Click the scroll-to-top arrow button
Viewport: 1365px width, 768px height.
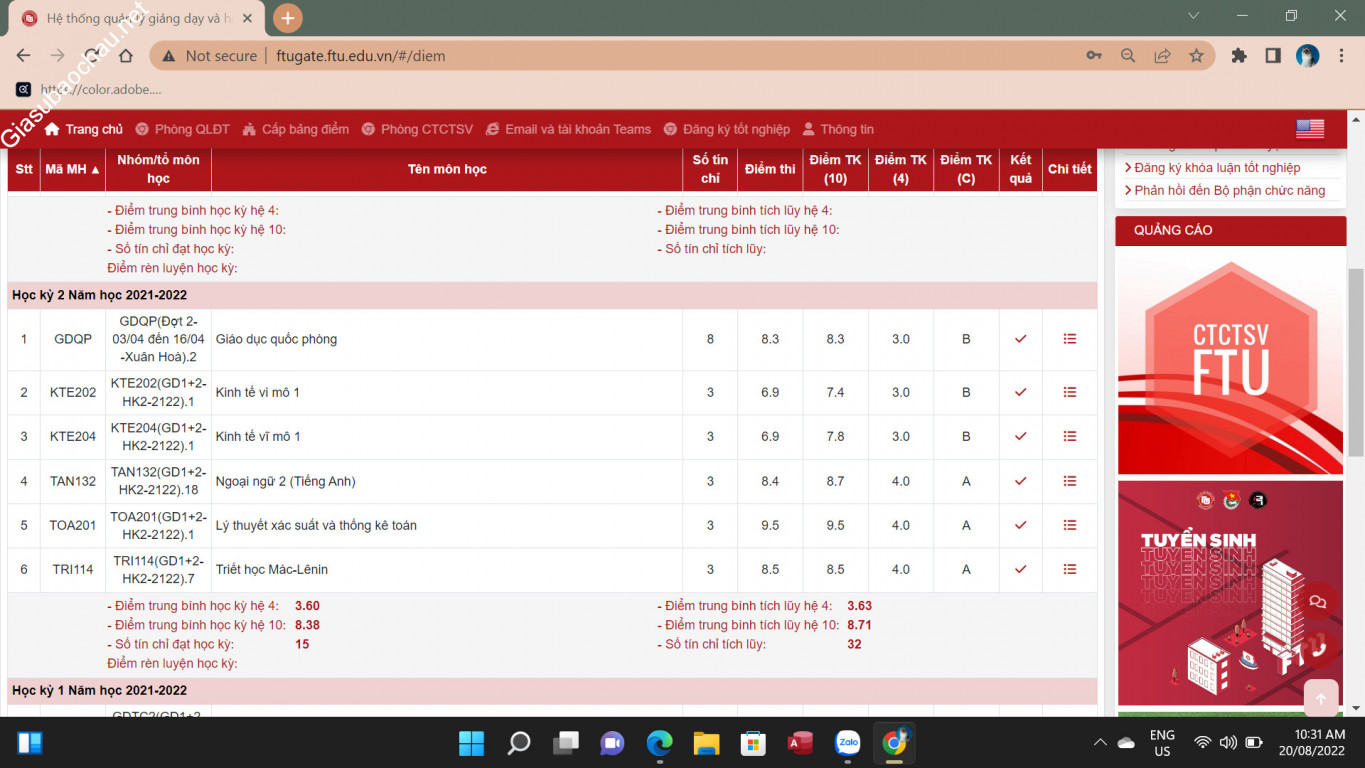(1320, 699)
